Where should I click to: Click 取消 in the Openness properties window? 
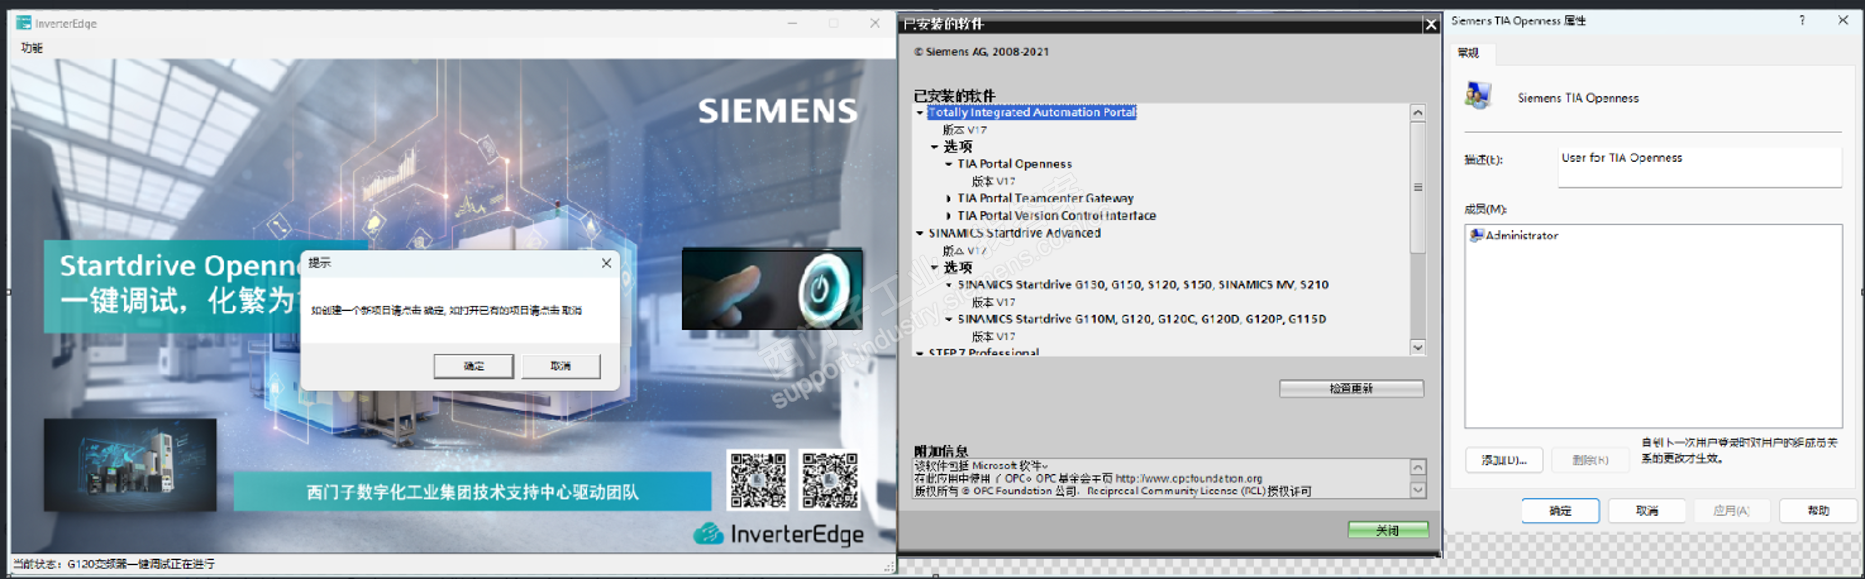[x=1647, y=511]
